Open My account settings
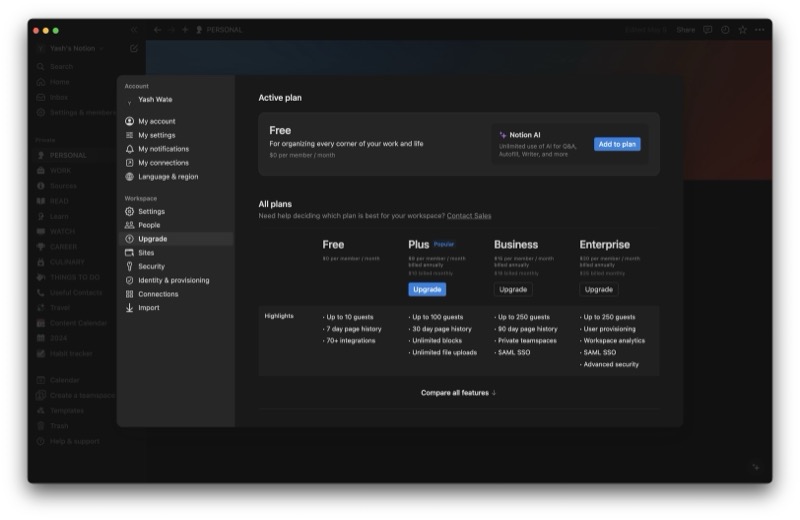This screenshot has height=520, width=800. [157, 121]
